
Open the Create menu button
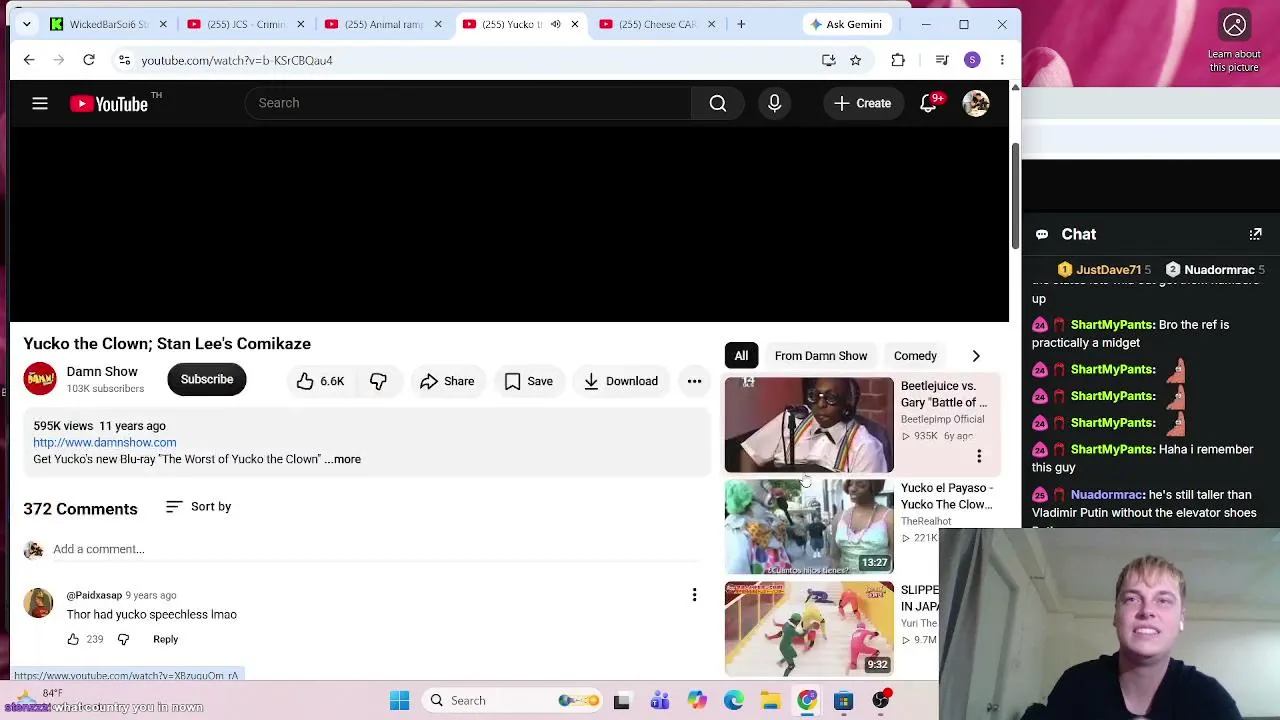tap(862, 103)
